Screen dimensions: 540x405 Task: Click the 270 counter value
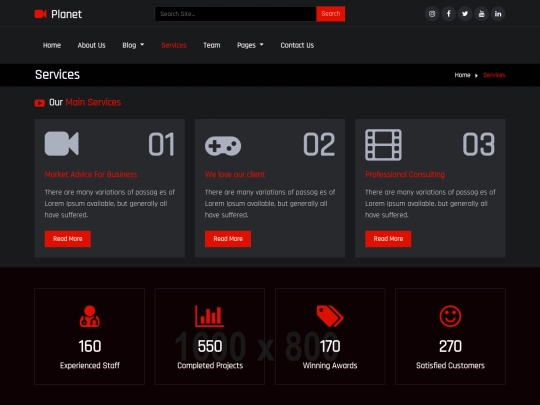click(x=450, y=346)
